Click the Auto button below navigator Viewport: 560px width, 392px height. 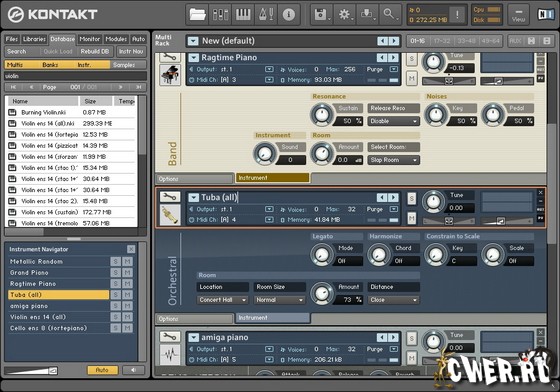(102, 370)
